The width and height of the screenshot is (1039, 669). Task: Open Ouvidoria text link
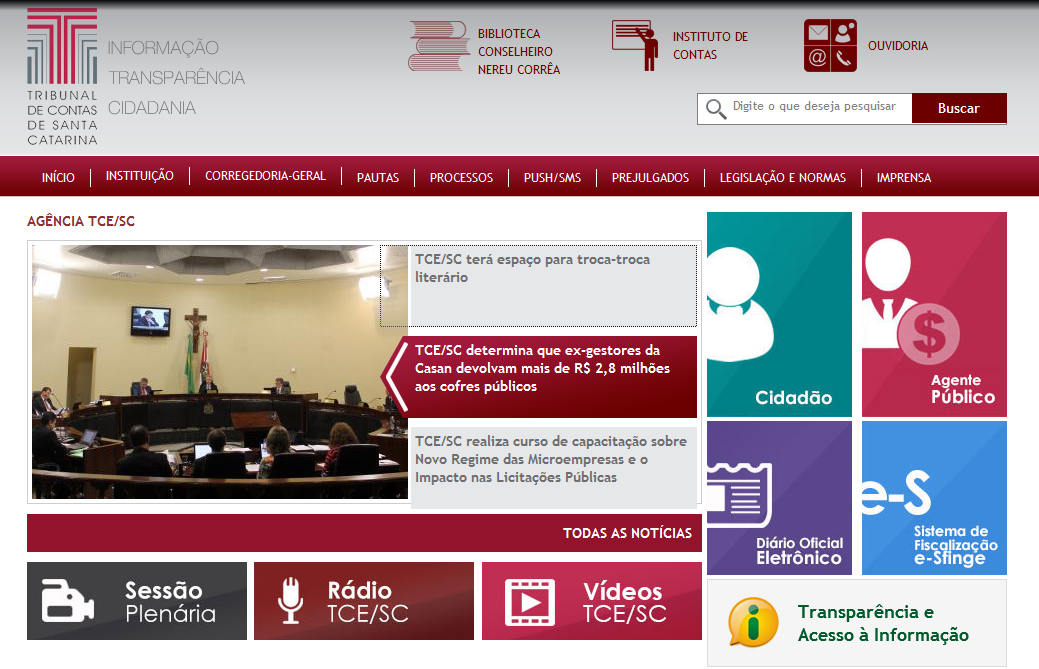pyautogui.click(x=898, y=46)
